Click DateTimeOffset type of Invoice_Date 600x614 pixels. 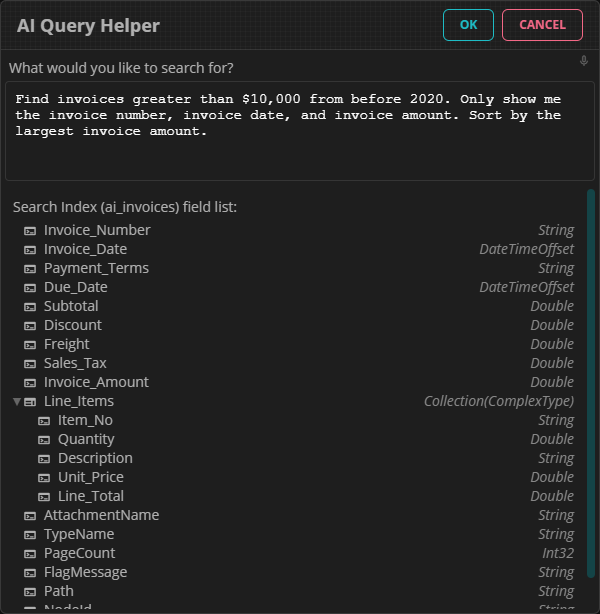(527, 249)
